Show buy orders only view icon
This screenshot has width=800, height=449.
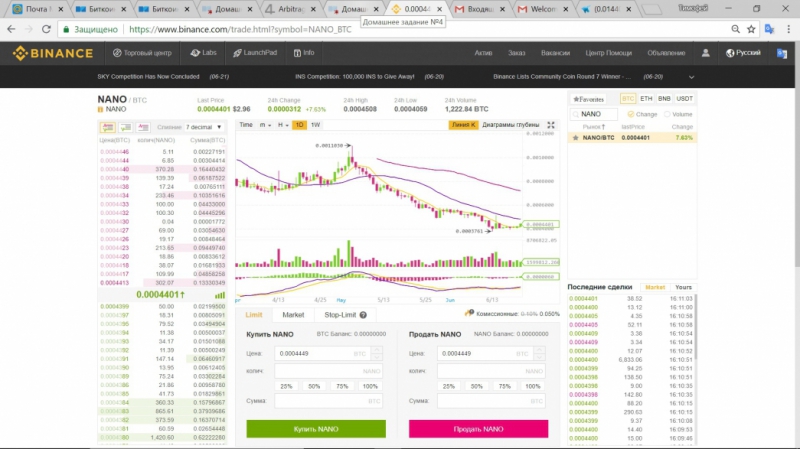coord(126,127)
